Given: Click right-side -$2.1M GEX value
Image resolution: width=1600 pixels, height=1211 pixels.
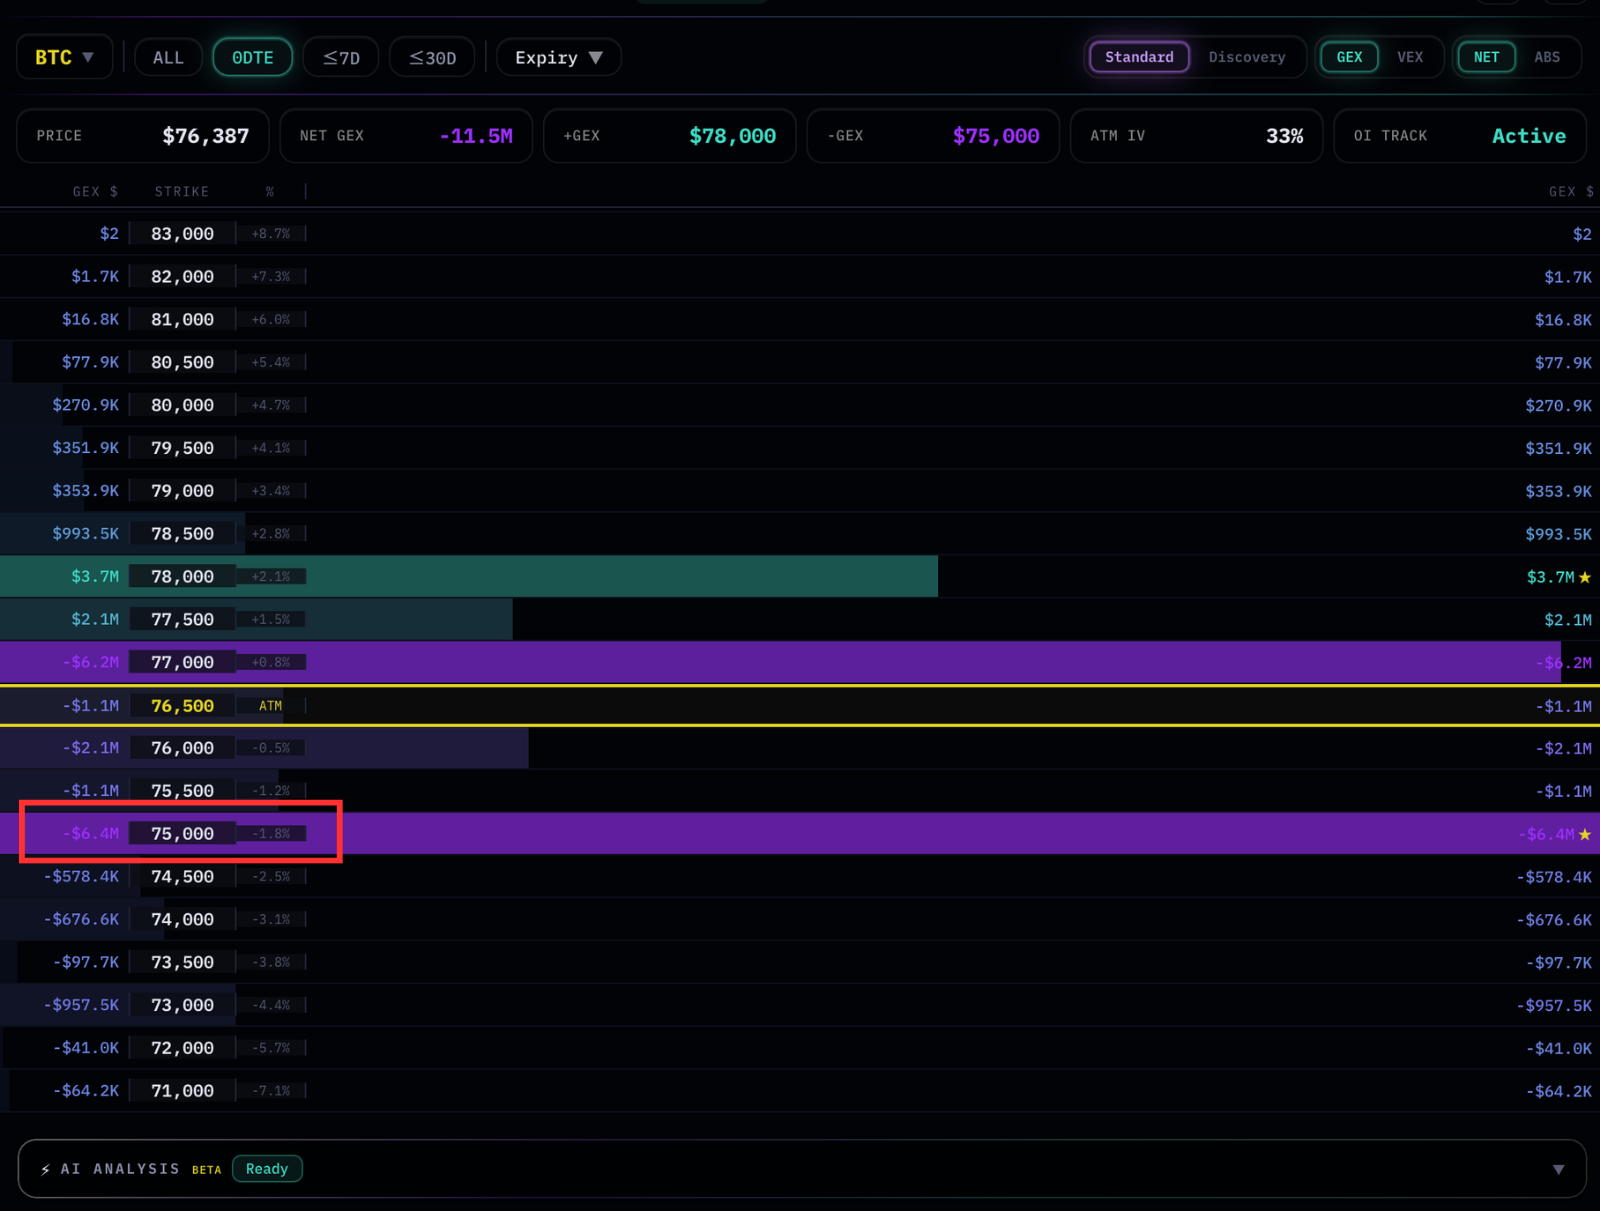Looking at the screenshot, I should 1563,749.
